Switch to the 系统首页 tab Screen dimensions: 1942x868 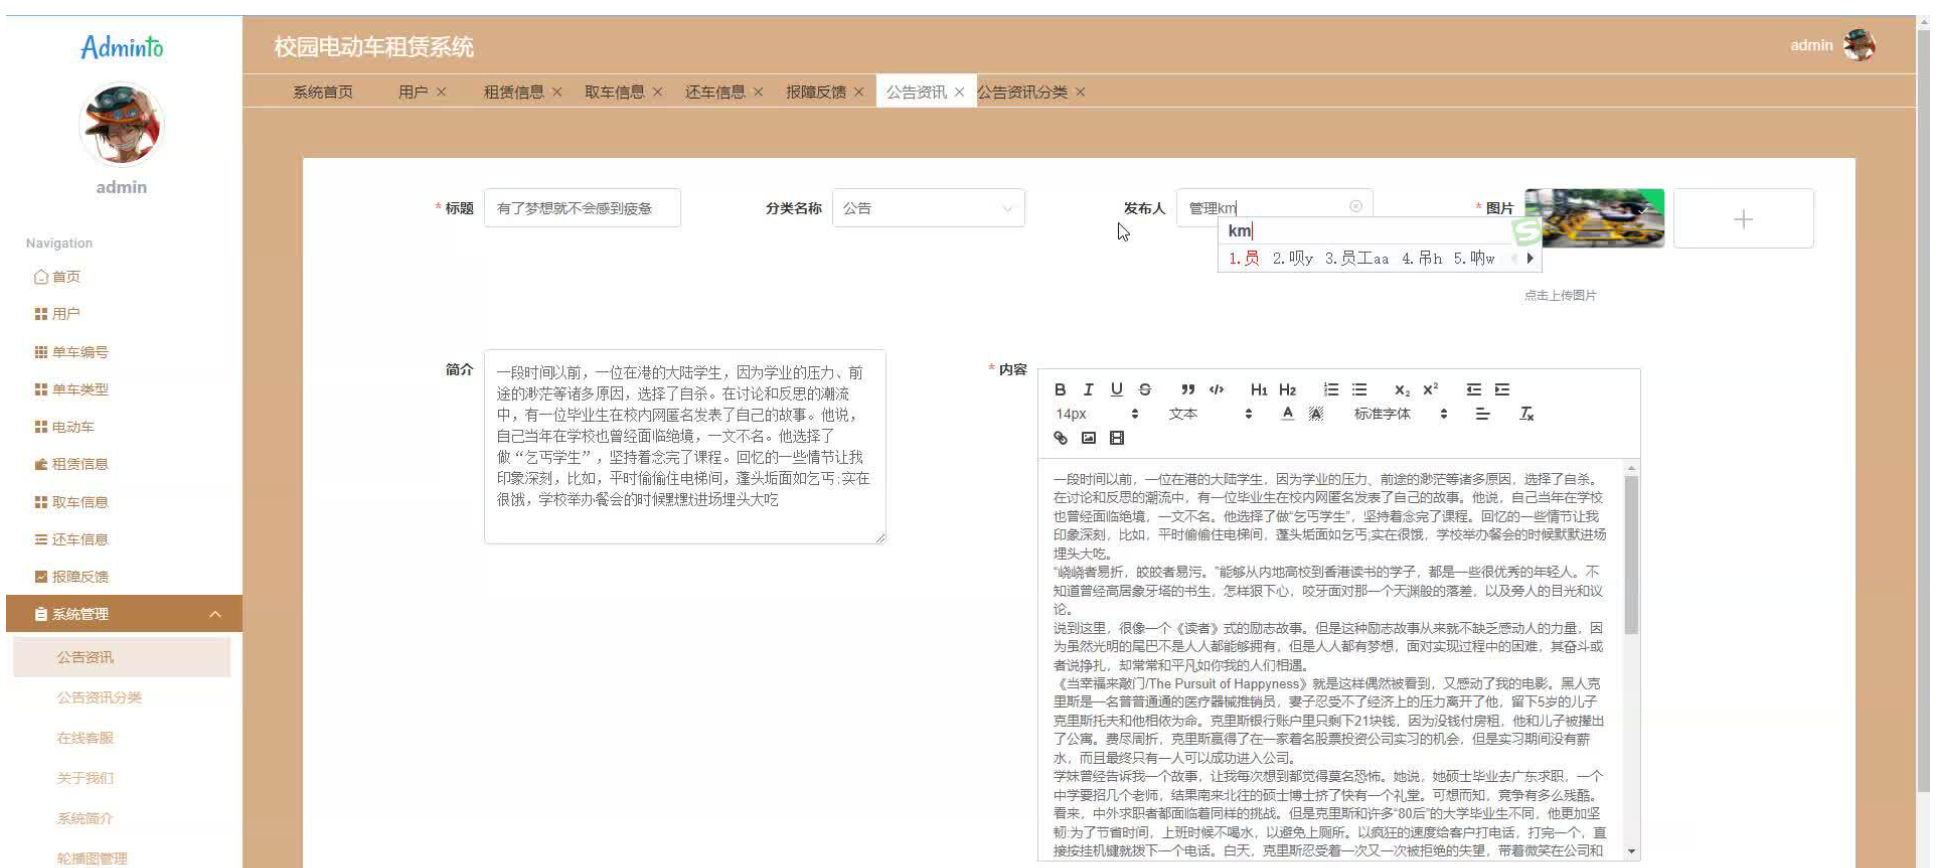point(323,92)
